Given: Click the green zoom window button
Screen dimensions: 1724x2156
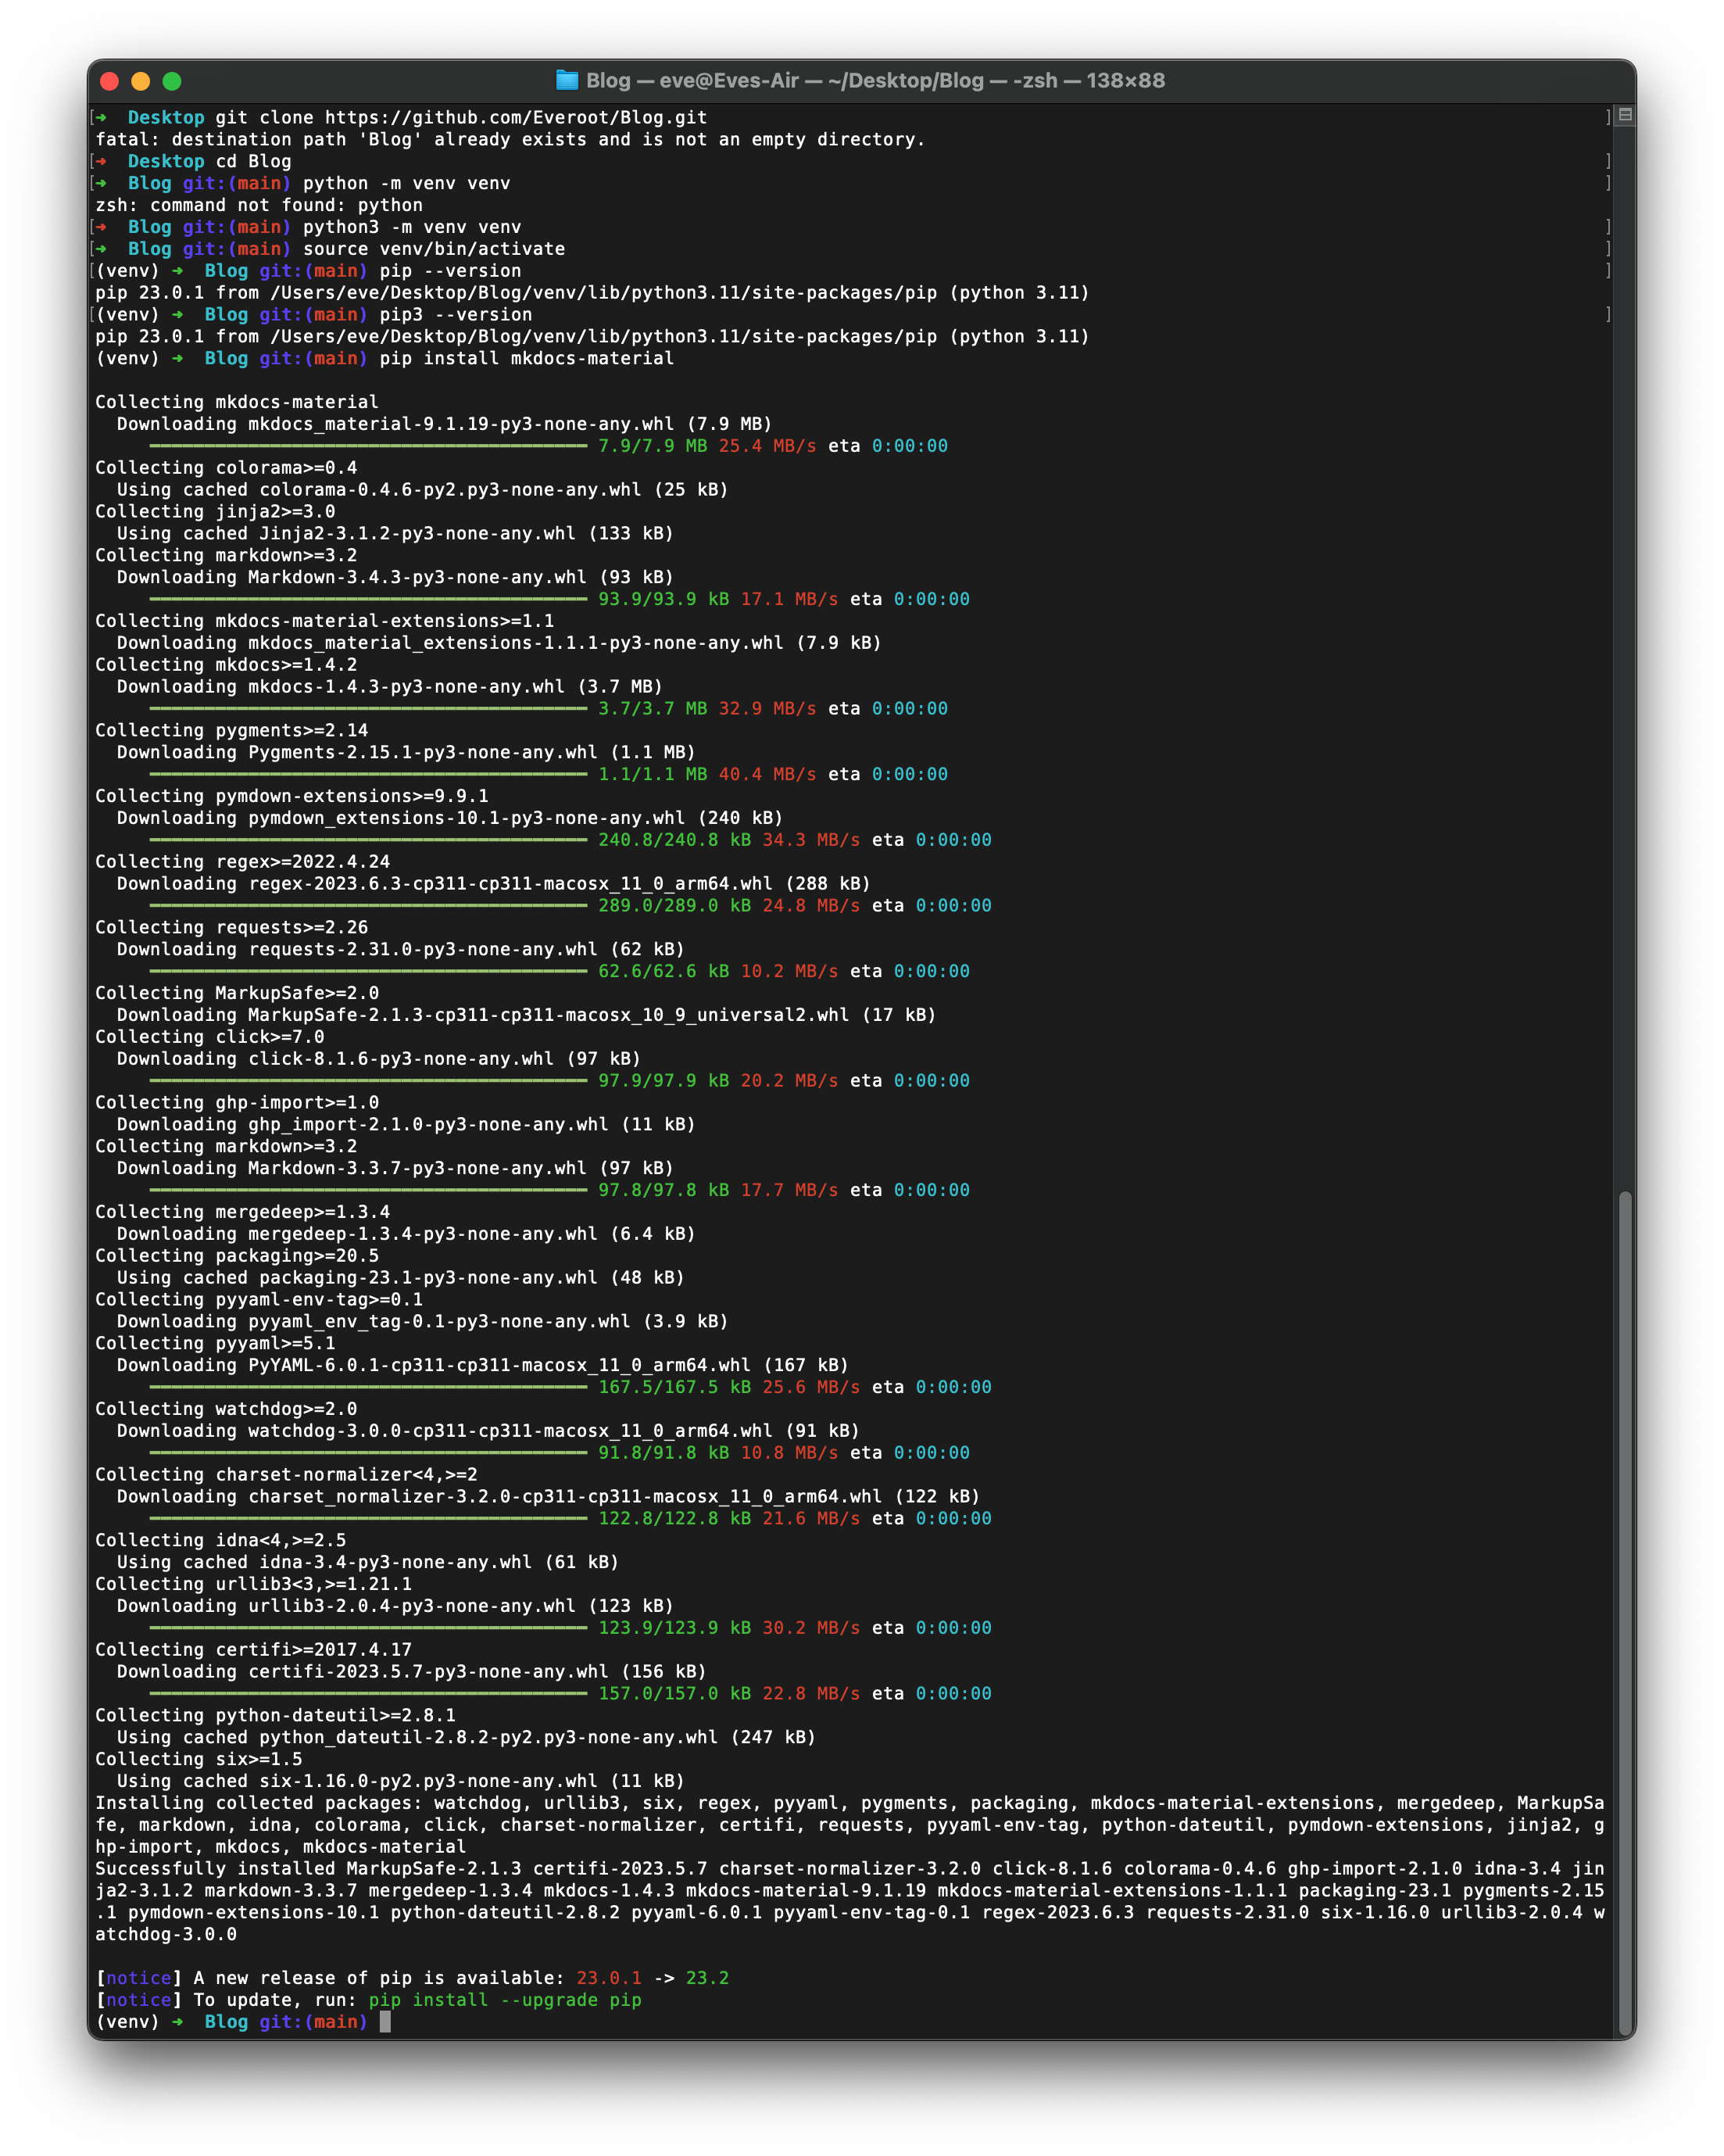Looking at the screenshot, I should (172, 81).
